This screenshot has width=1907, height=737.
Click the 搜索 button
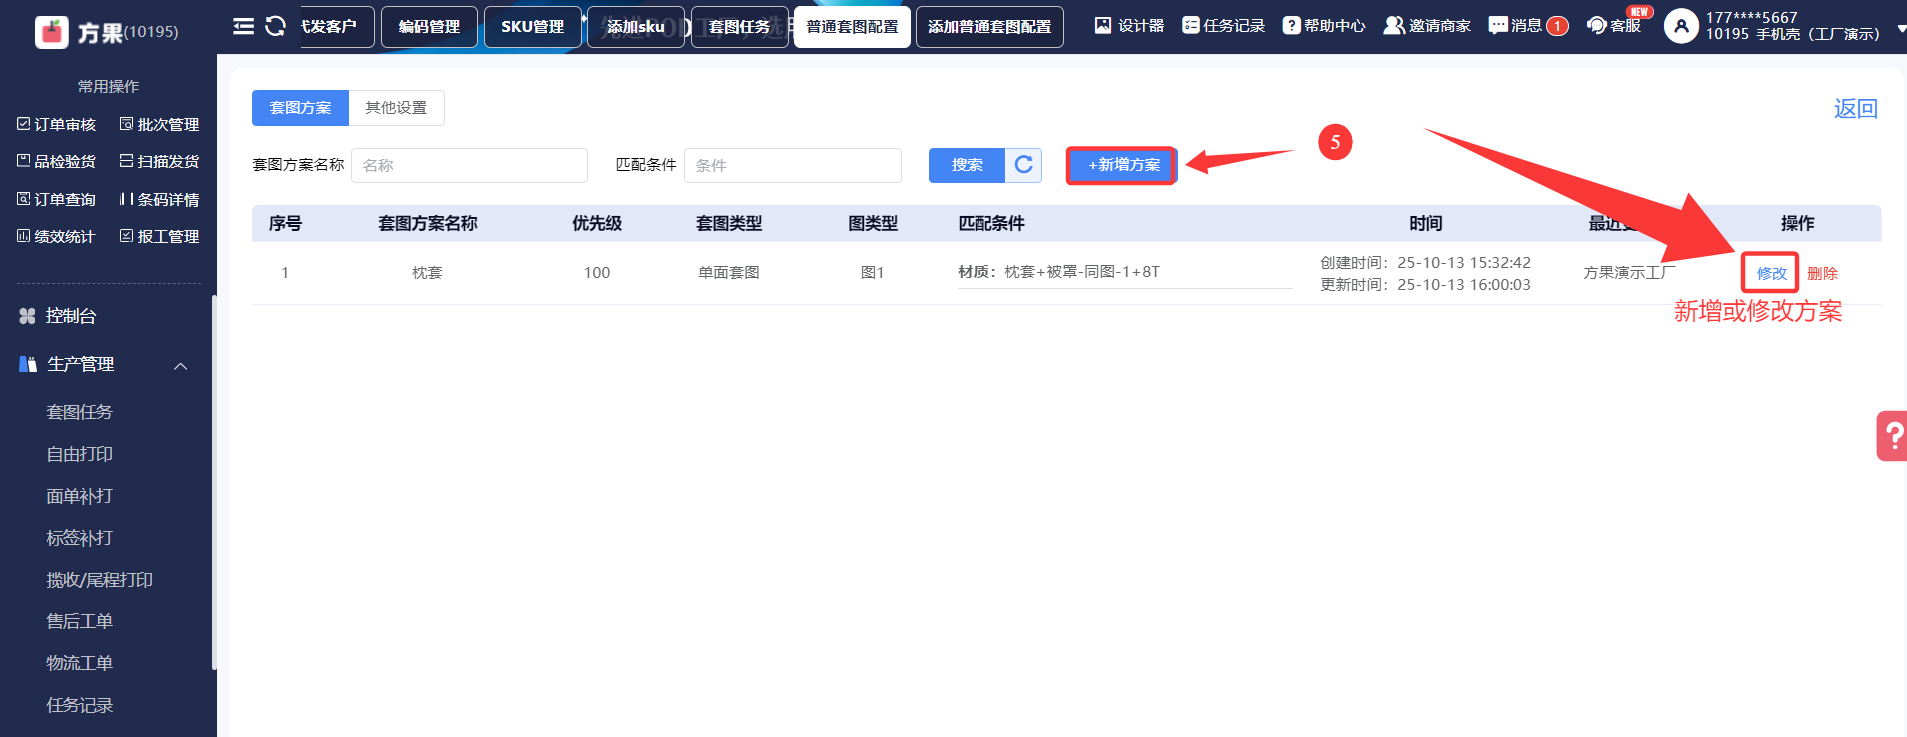pyautogui.click(x=967, y=165)
